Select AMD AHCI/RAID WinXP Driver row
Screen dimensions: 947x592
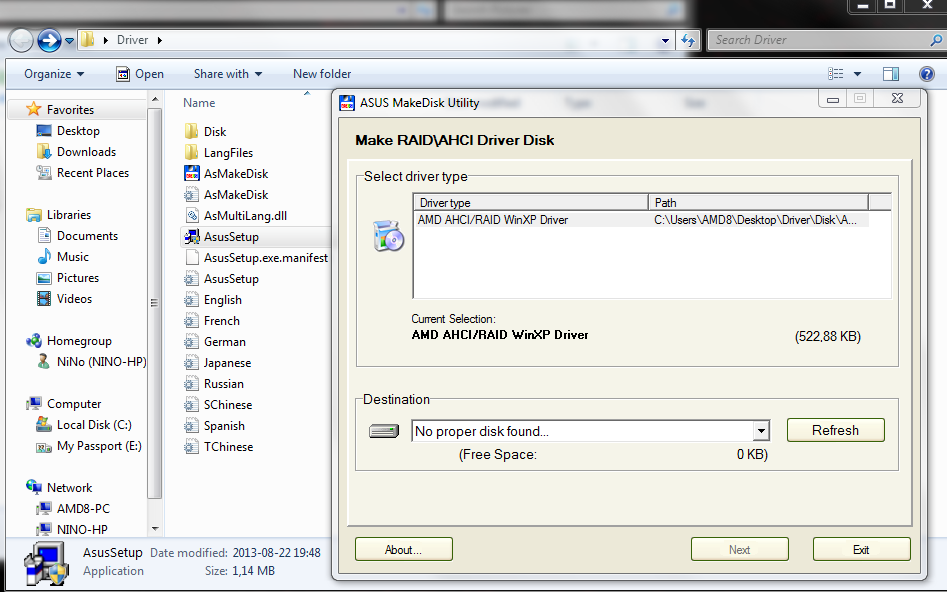point(641,220)
